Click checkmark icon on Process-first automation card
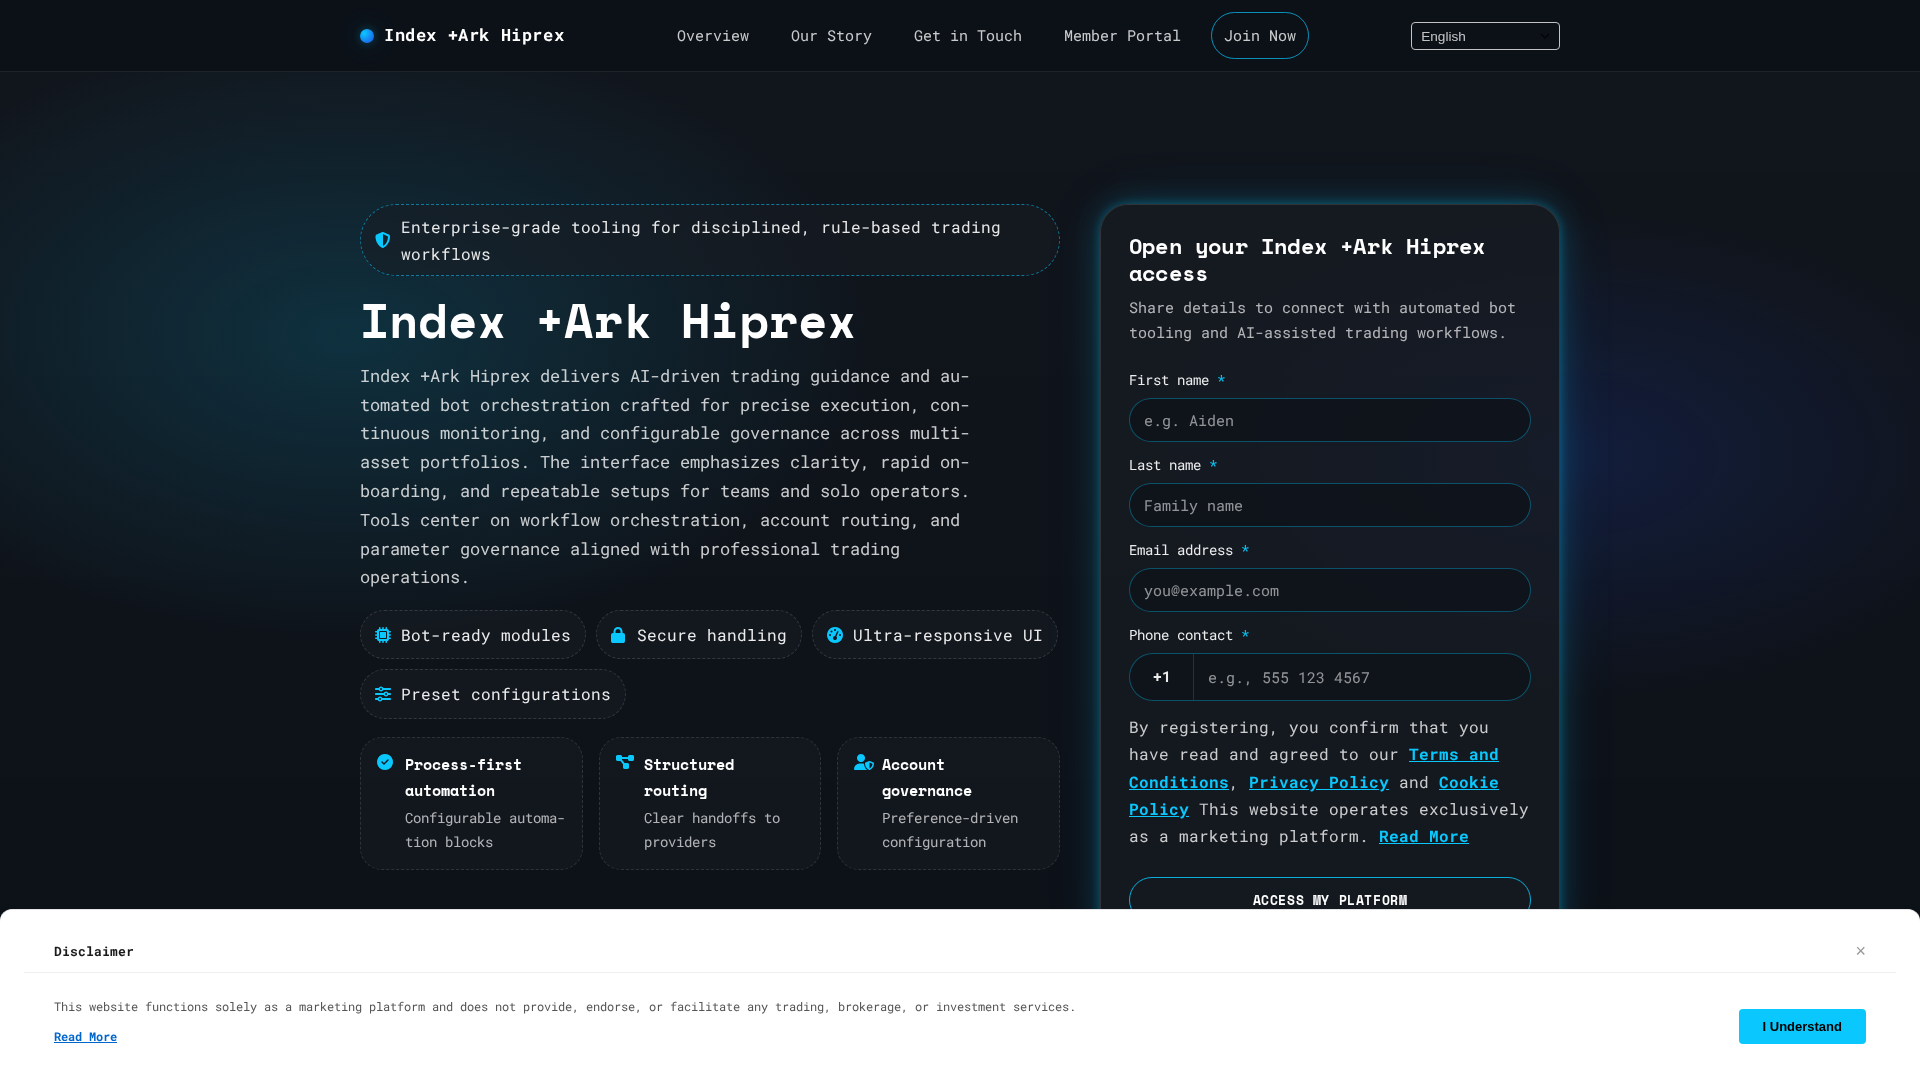Viewport: 1920px width, 1080px height. click(385, 762)
